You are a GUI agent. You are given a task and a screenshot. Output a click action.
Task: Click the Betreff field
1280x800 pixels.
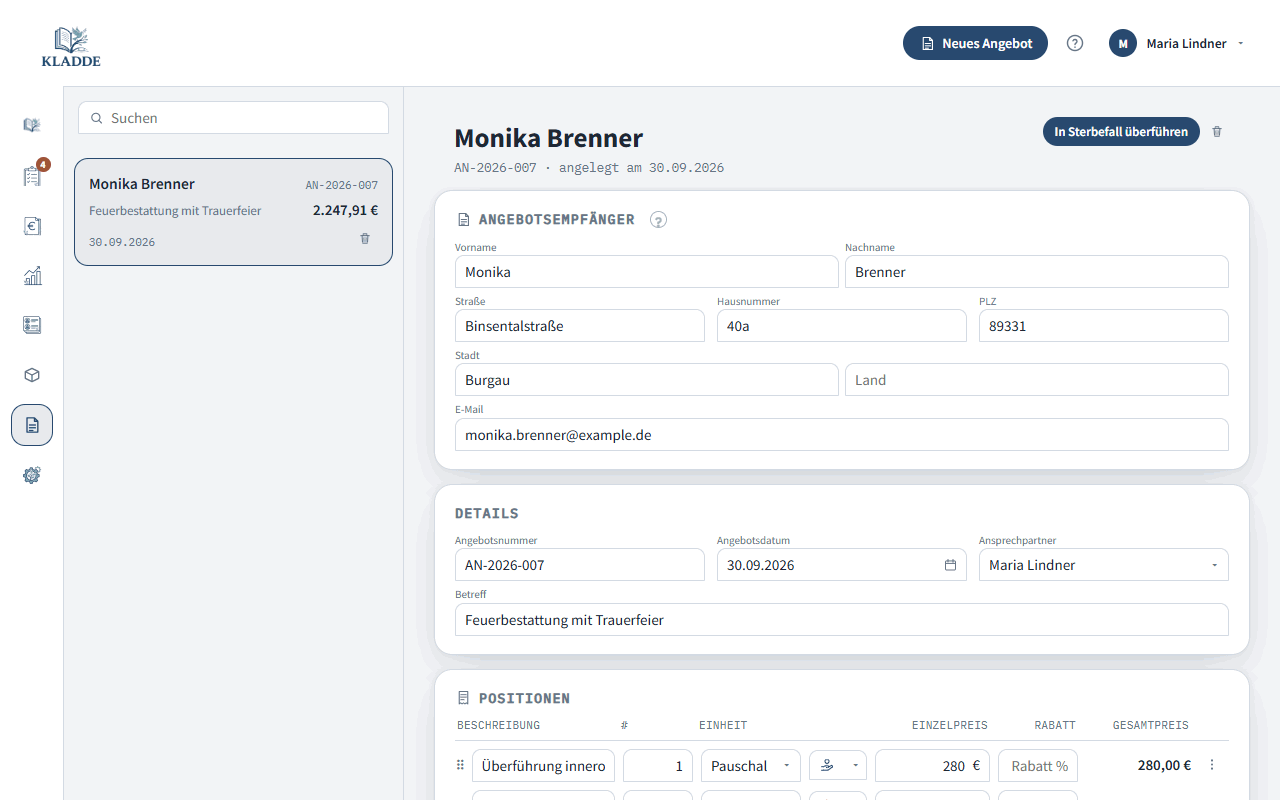842,620
